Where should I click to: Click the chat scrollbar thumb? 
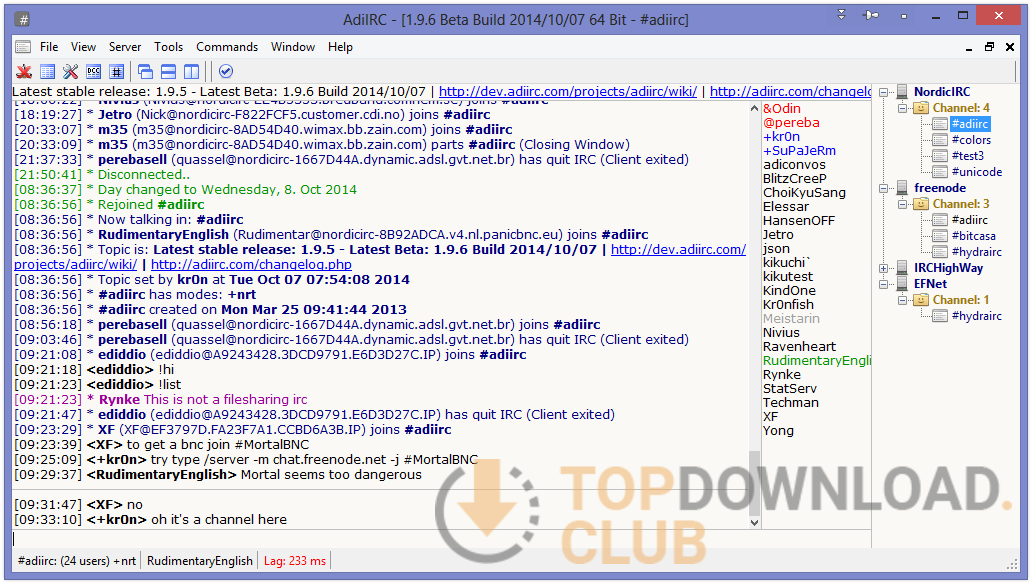click(x=754, y=482)
